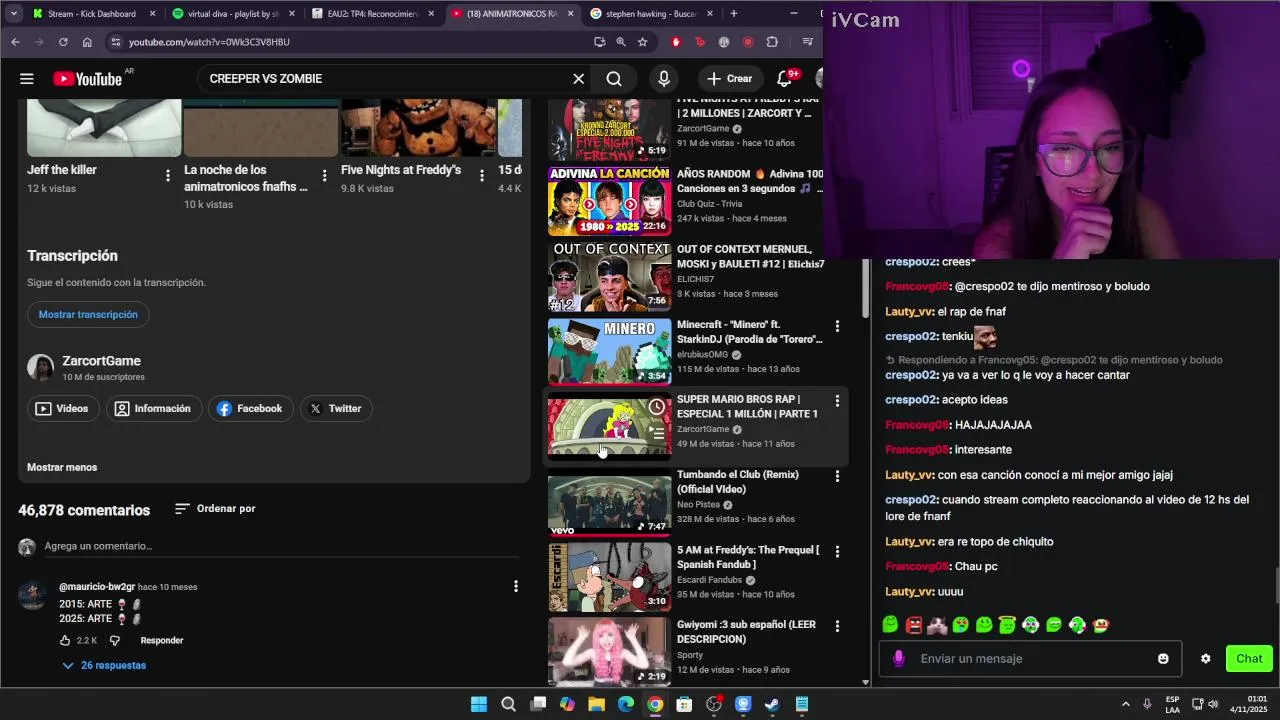Click the zoom magnifier in address bar
The width and height of the screenshot is (1280, 720).
pos(621,42)
